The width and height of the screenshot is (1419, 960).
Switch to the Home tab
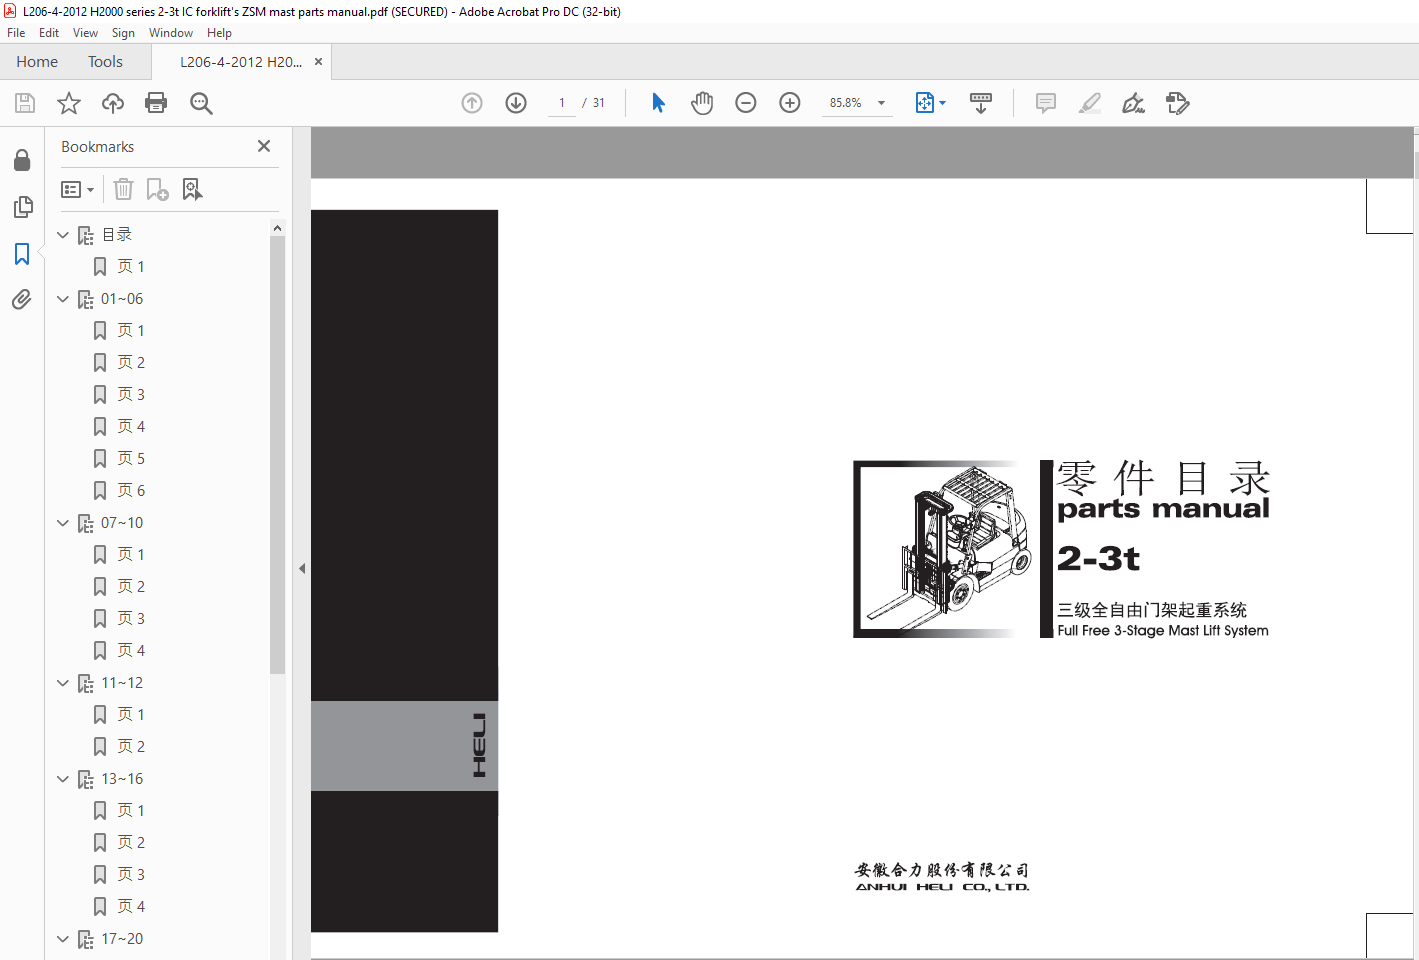click(x=37, y=62)
